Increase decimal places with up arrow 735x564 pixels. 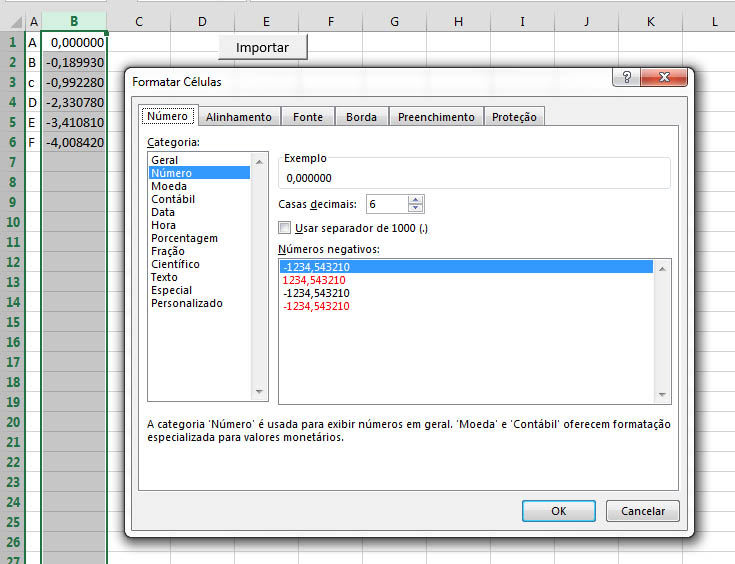pos(416,200)
